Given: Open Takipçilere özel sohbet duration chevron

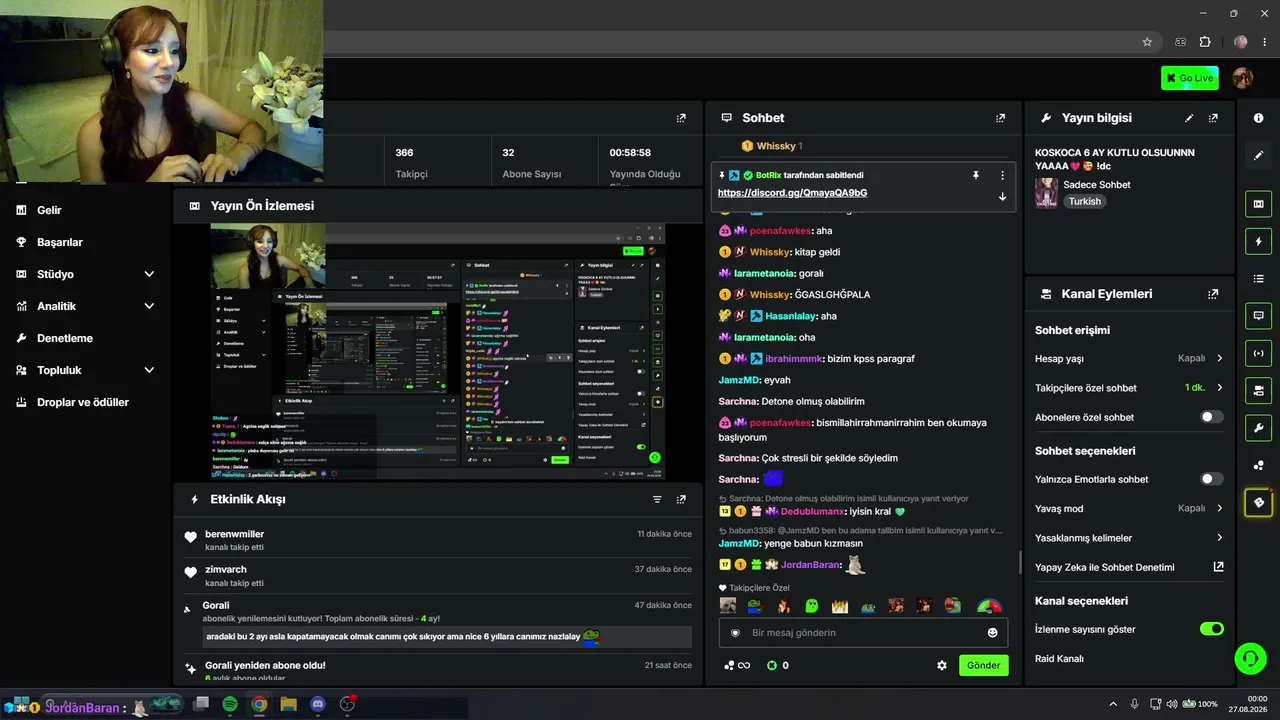Looking at the screenshot, I should (x=1219, y=388).
